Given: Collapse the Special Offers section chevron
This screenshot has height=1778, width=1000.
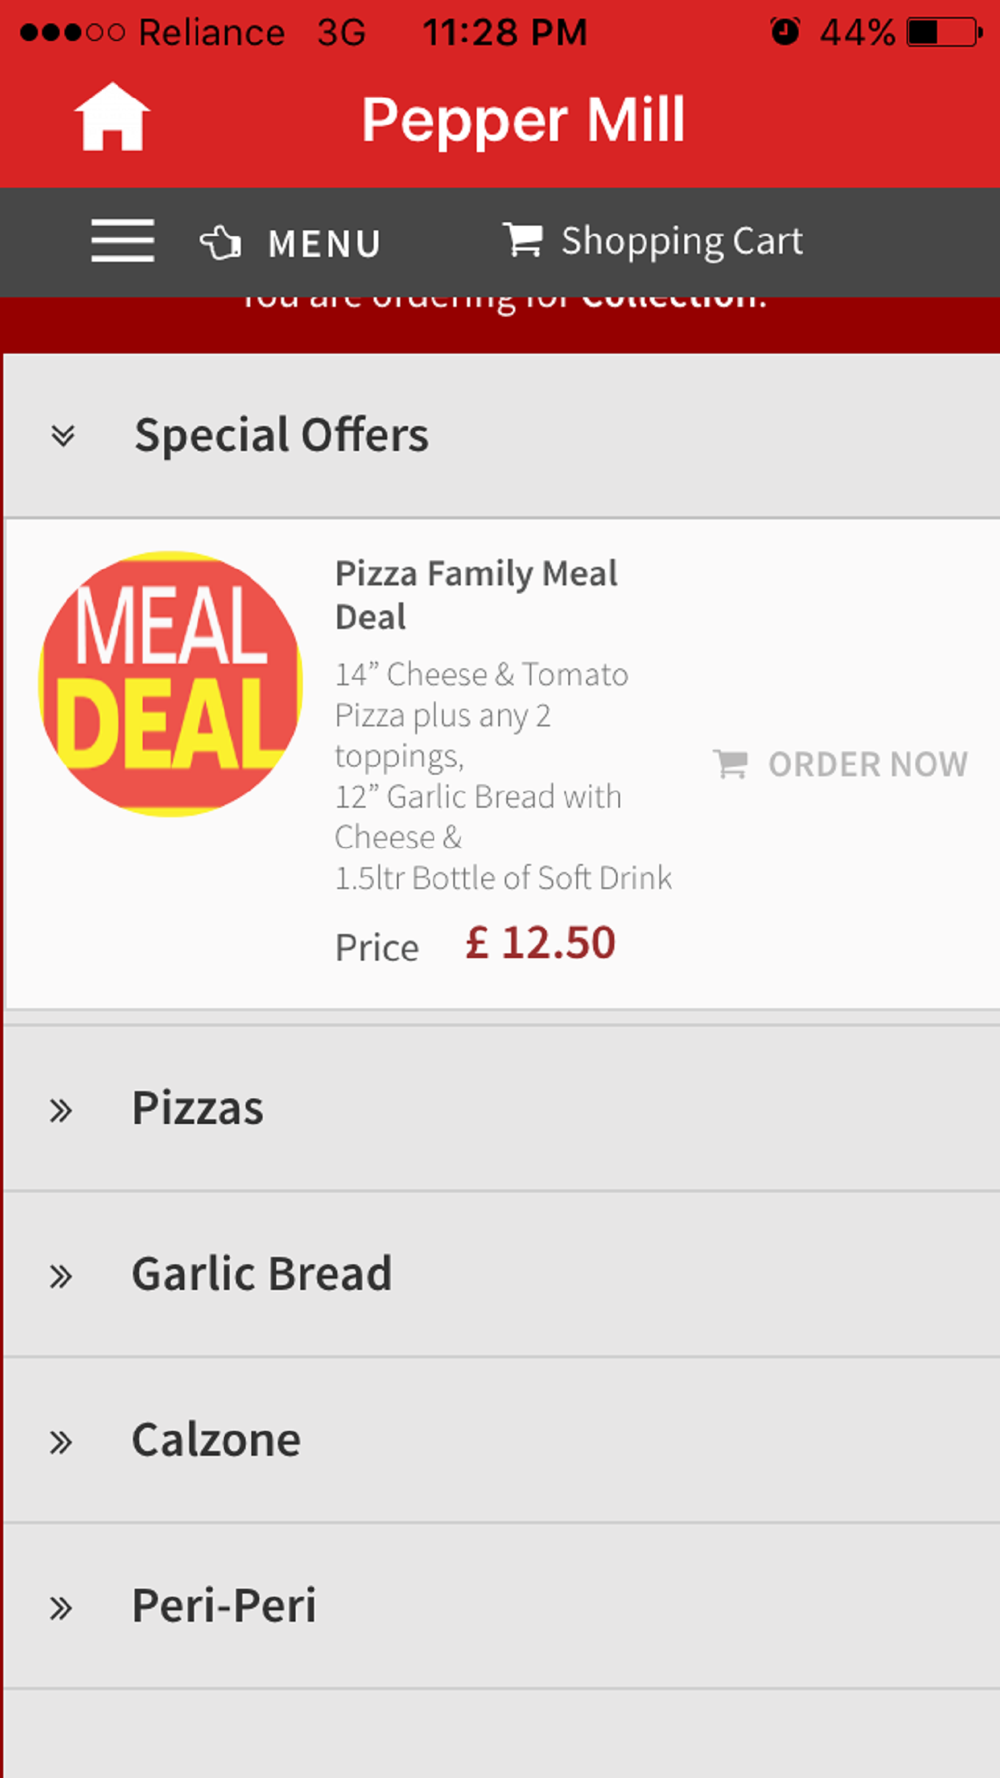Looking at the screenshot, I should pos(63,435).
